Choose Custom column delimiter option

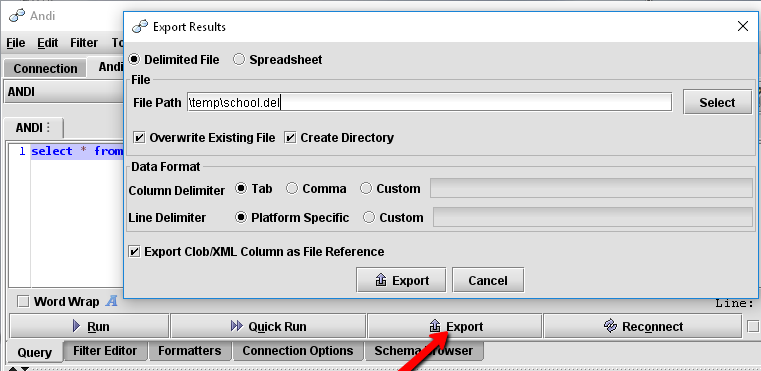[366, 188]
